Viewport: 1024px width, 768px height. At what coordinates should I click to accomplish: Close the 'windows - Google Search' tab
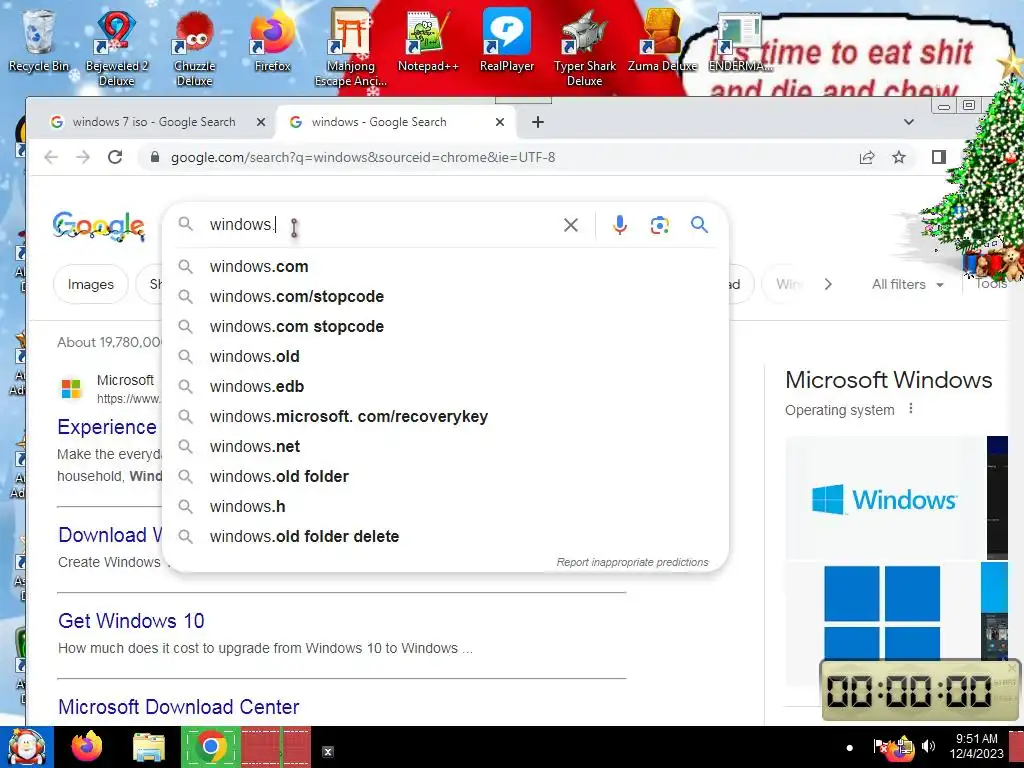pos(500,122)
